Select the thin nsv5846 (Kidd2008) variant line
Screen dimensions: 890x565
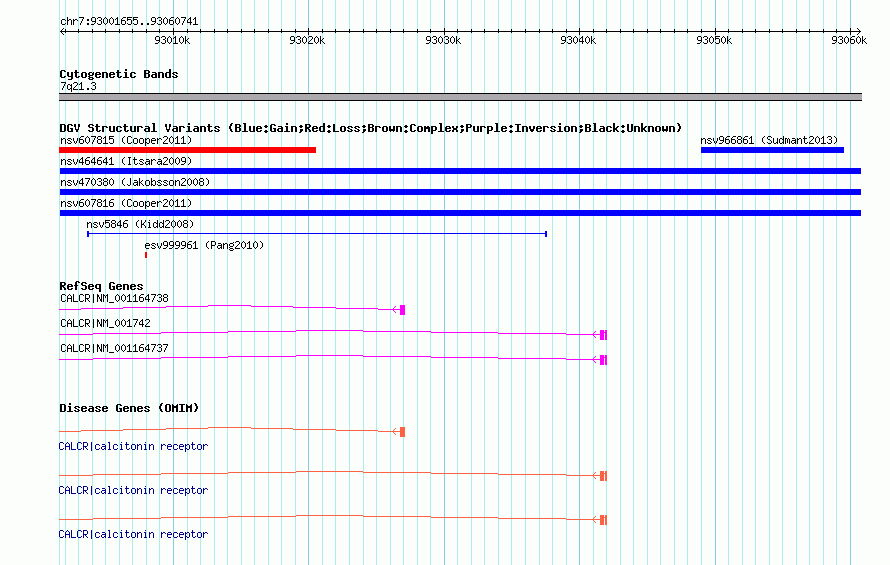click(317, 234)
